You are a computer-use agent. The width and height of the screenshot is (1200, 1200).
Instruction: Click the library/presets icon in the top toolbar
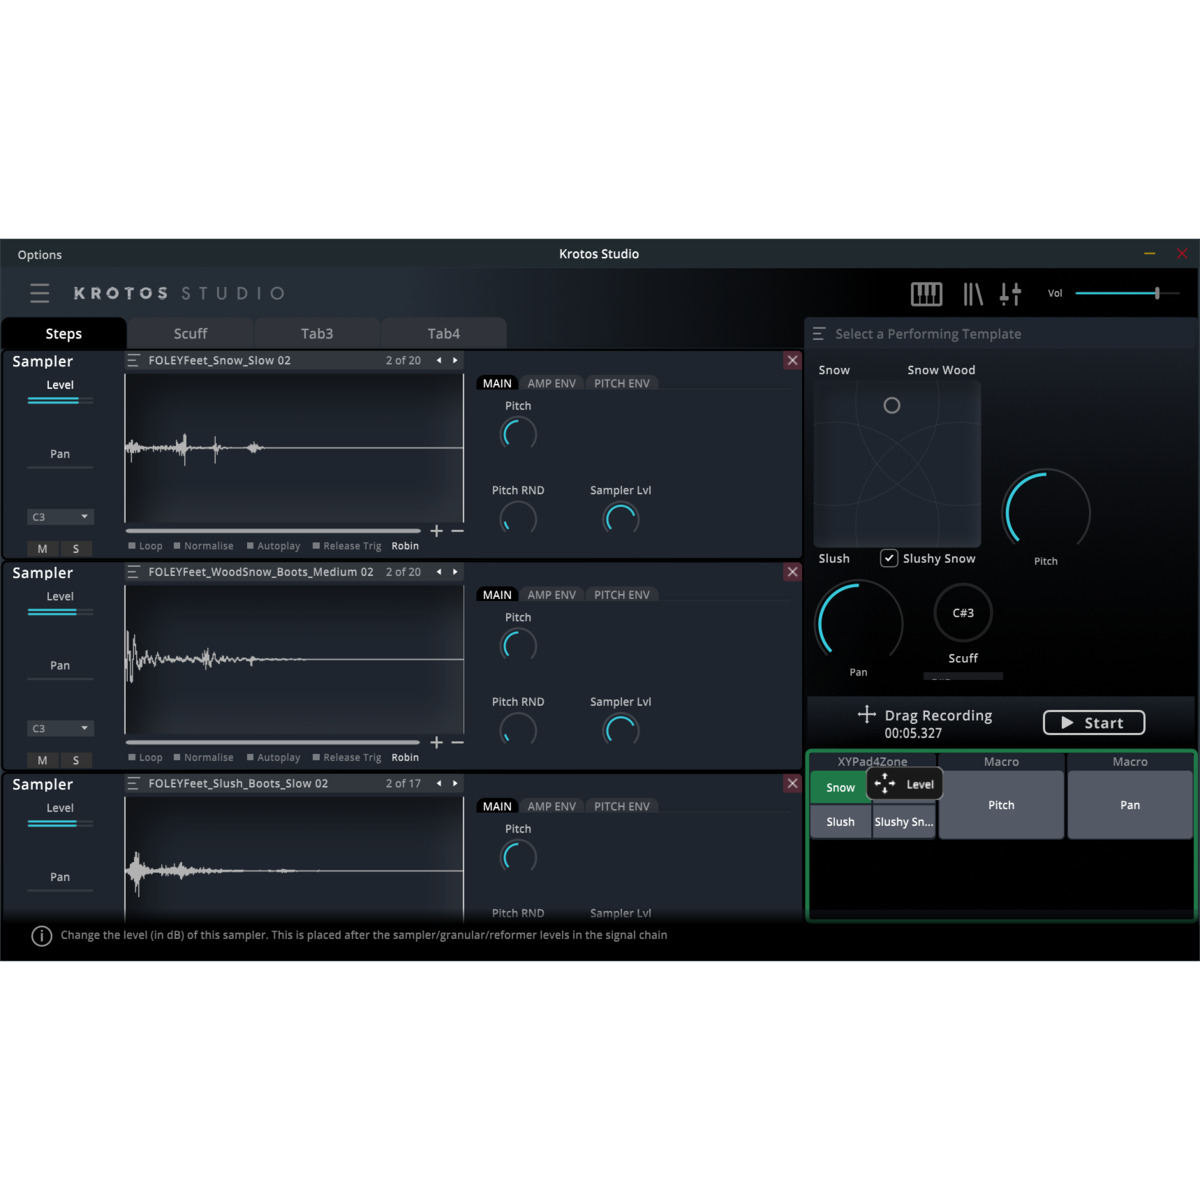(x=971, y=293)
